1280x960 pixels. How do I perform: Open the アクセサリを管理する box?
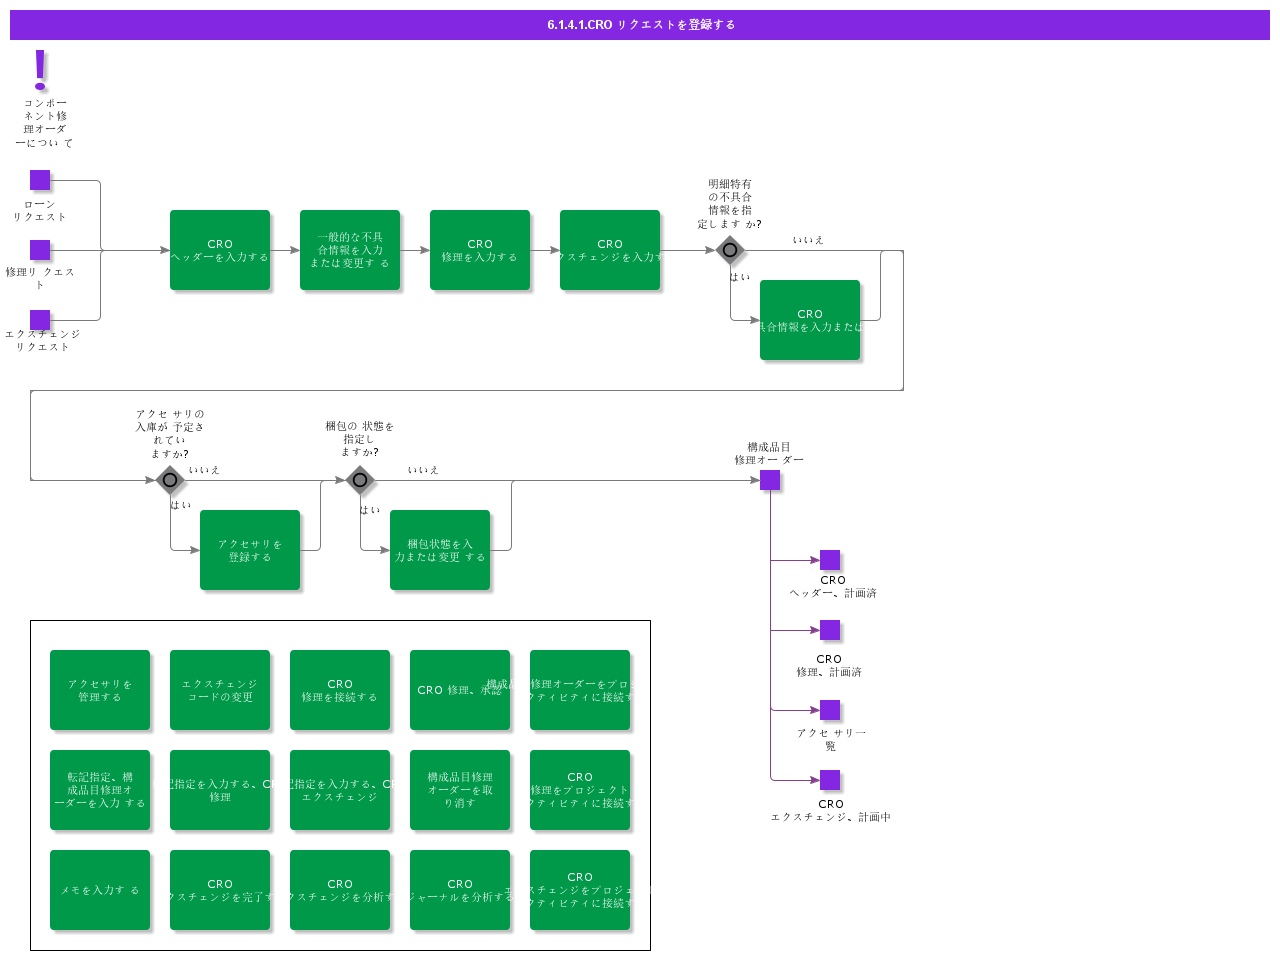[x=100, y=690]
